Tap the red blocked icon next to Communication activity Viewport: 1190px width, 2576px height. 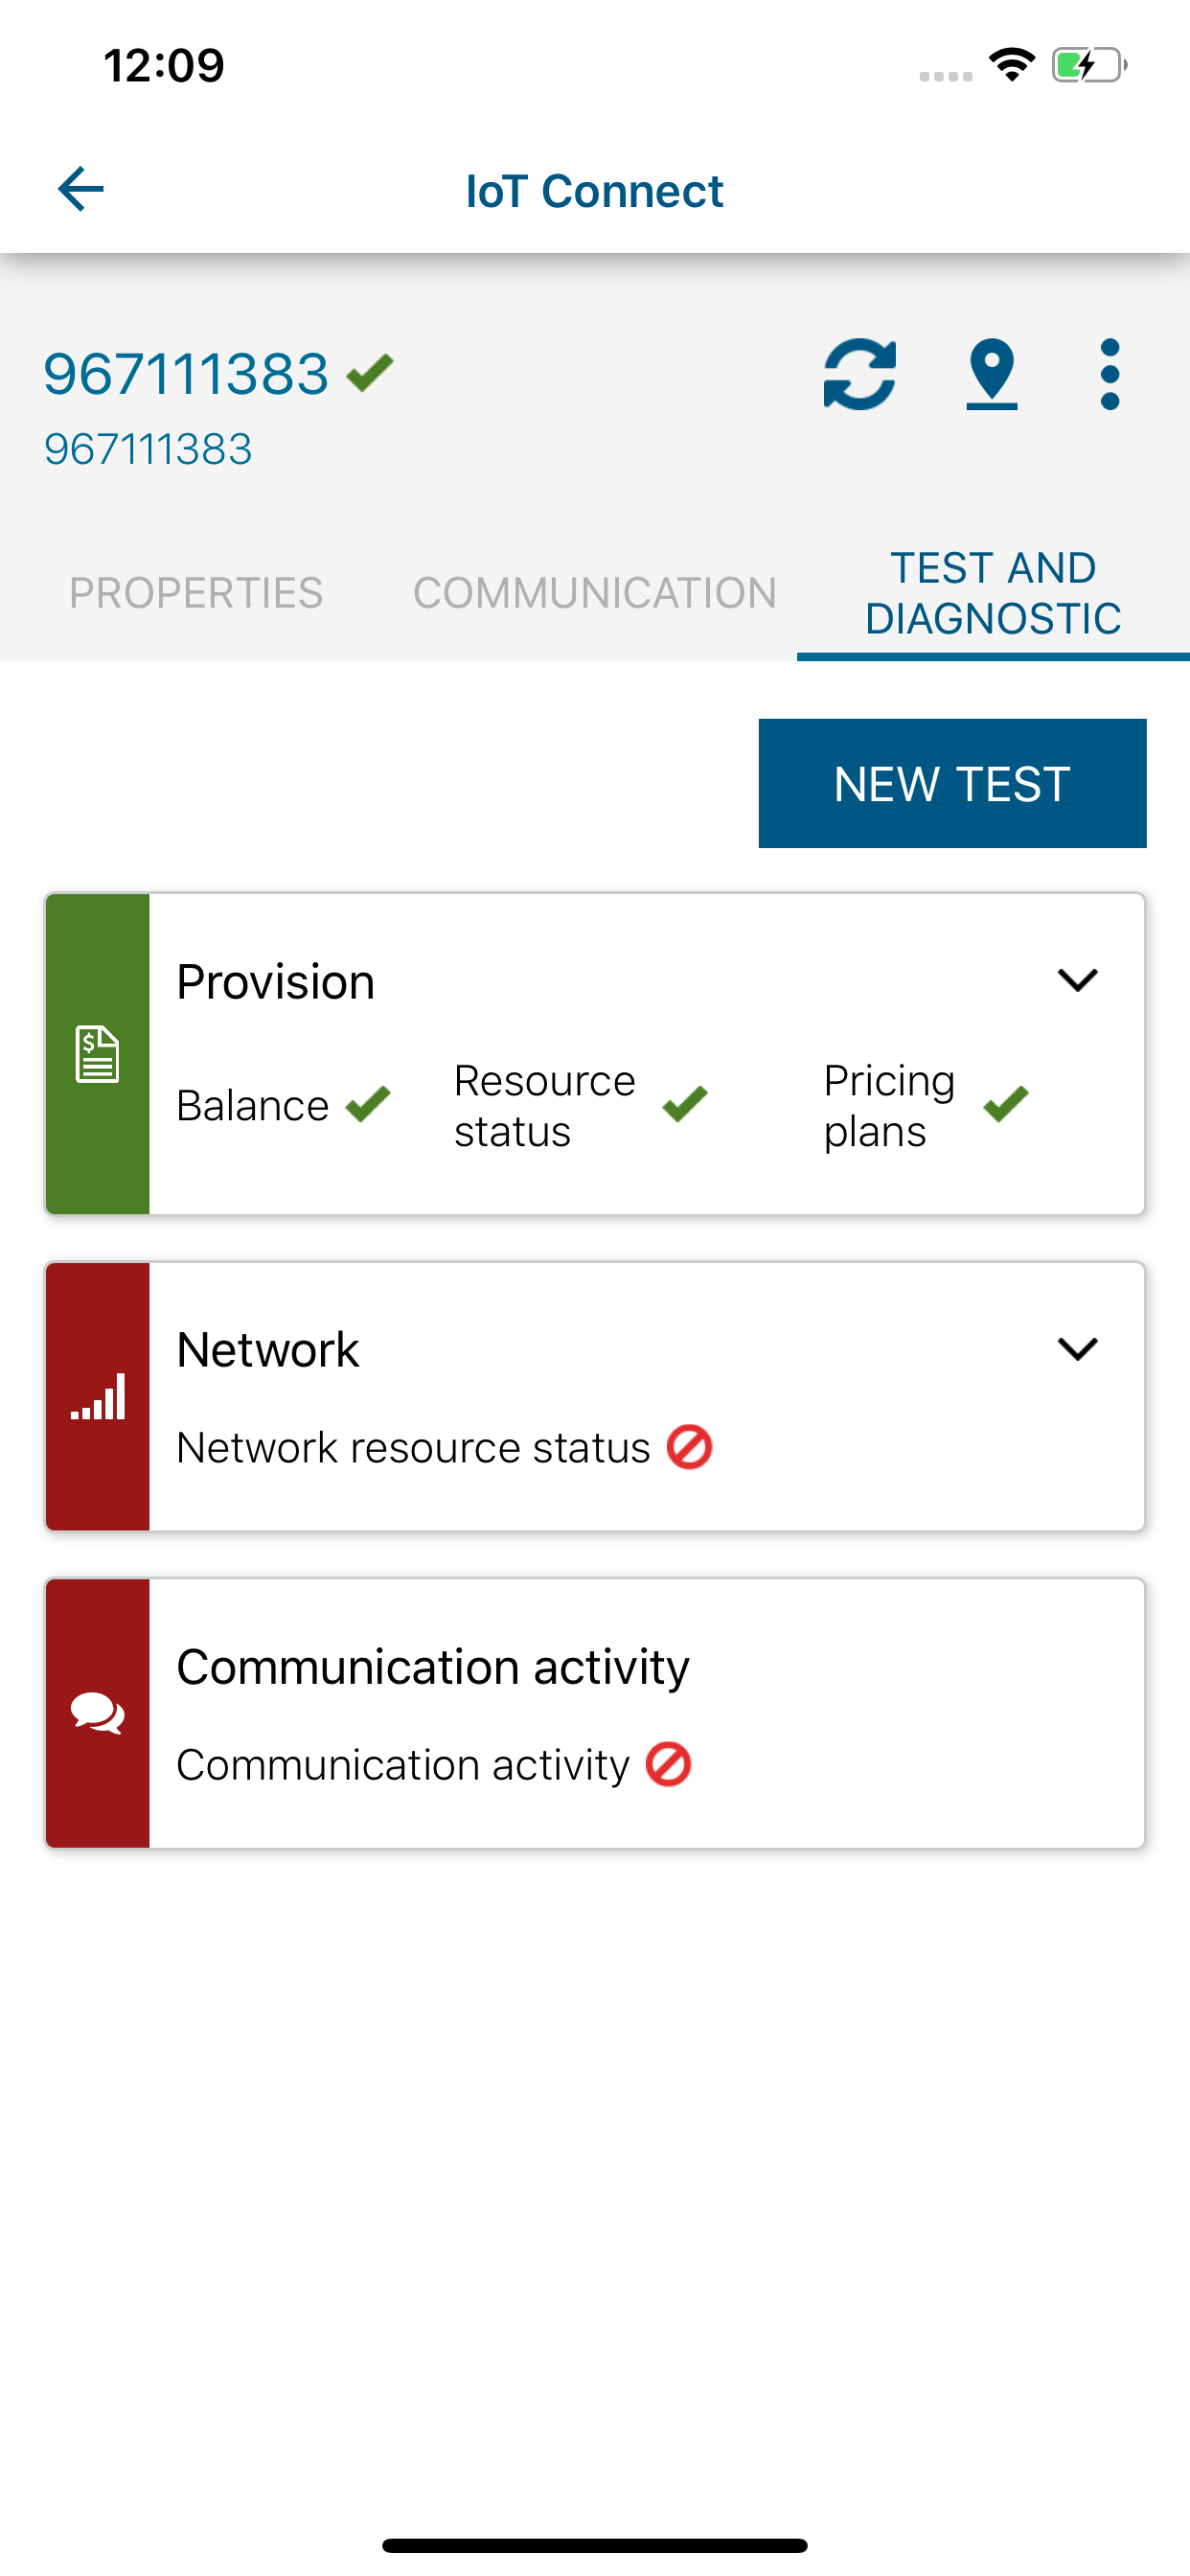pyautogui.click(x=668, y=1764)
